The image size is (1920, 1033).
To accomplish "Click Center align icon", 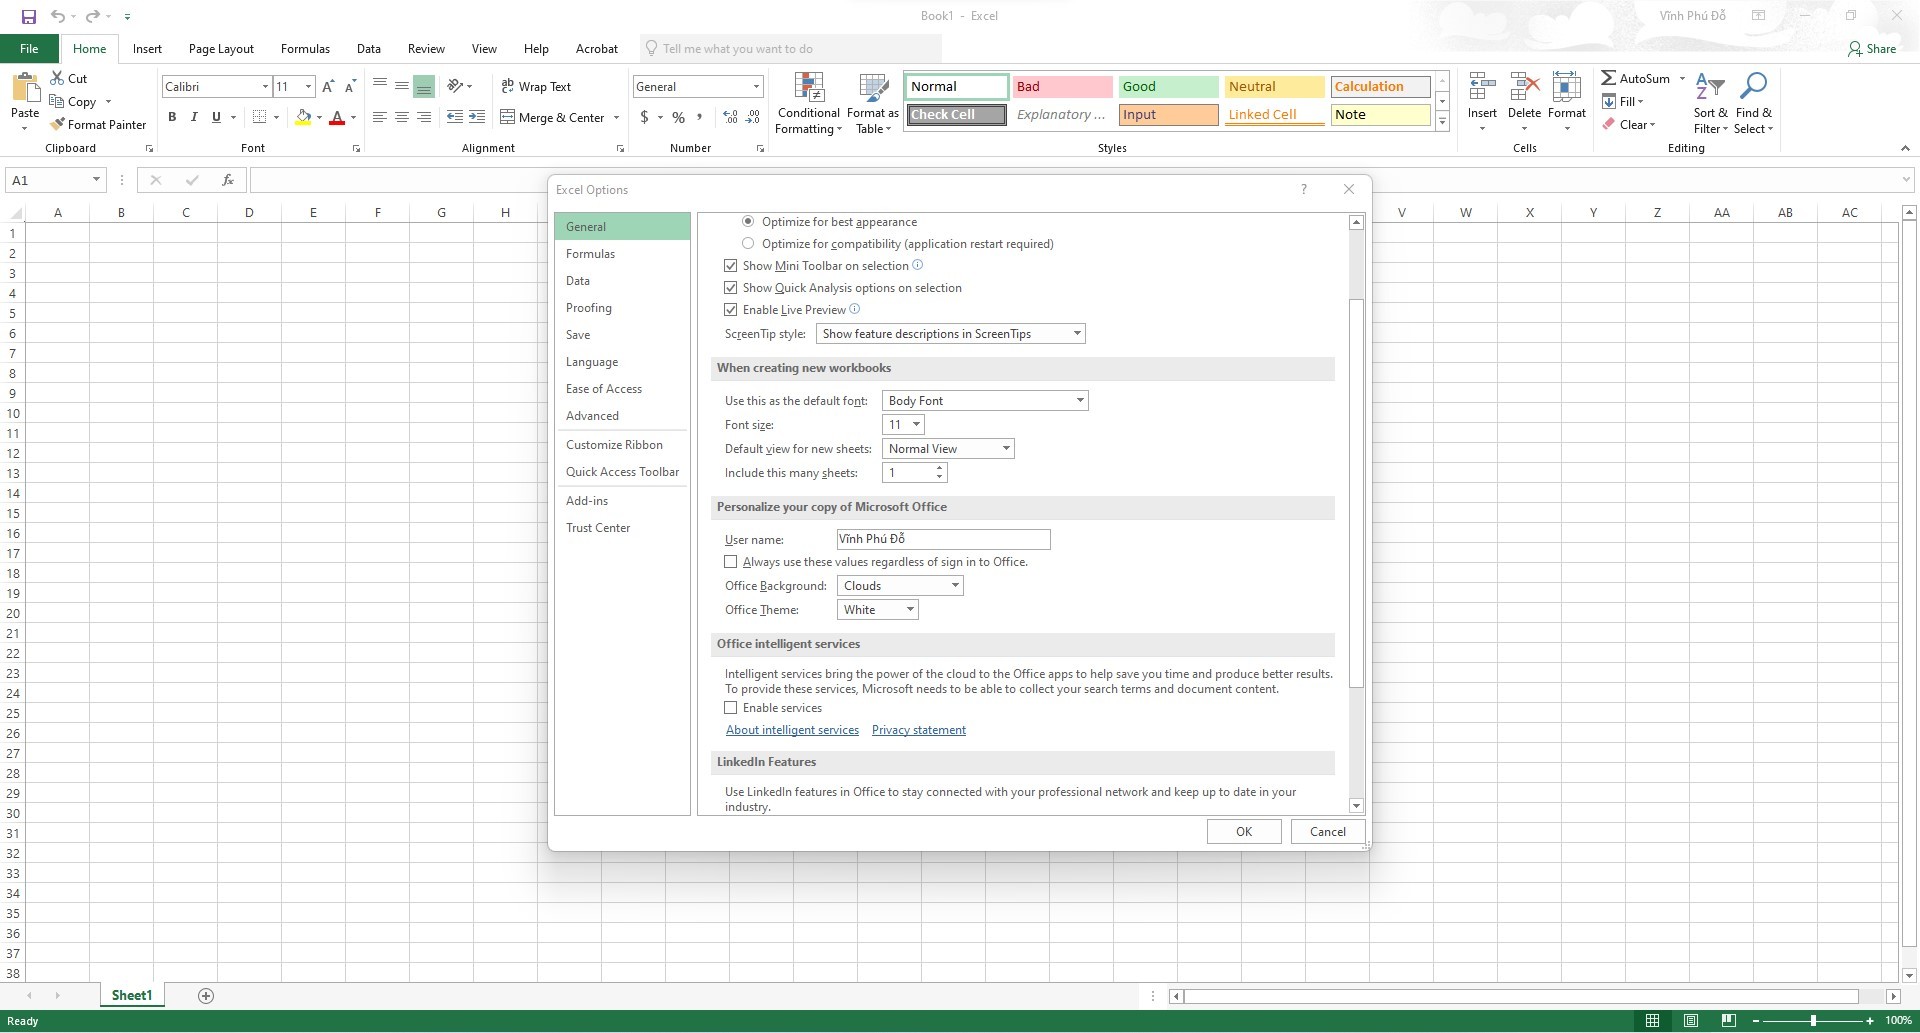I will tap(401, 117).
